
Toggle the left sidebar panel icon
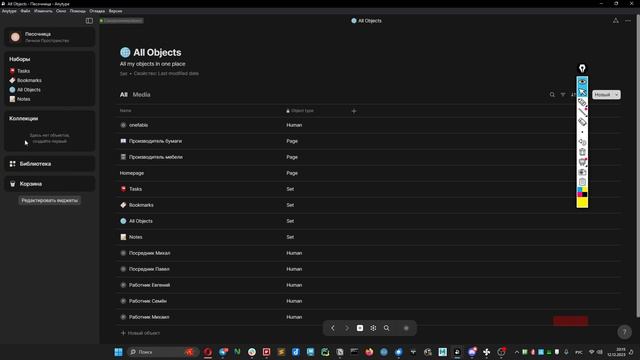89,20
